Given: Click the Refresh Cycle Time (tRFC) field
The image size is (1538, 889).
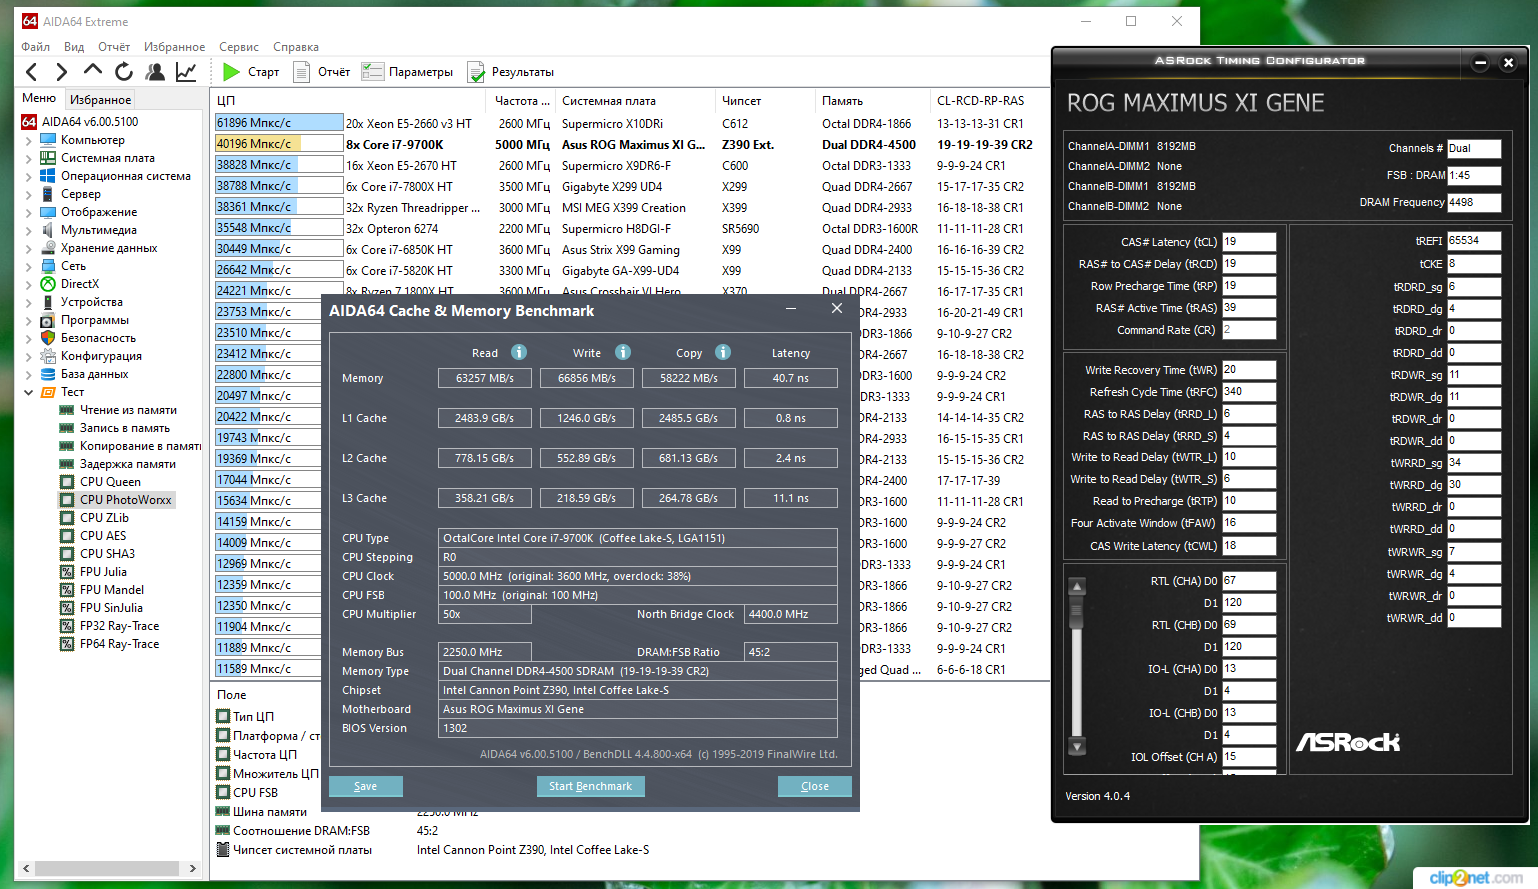Looking at the screenshot, I should pos(1249,392).
